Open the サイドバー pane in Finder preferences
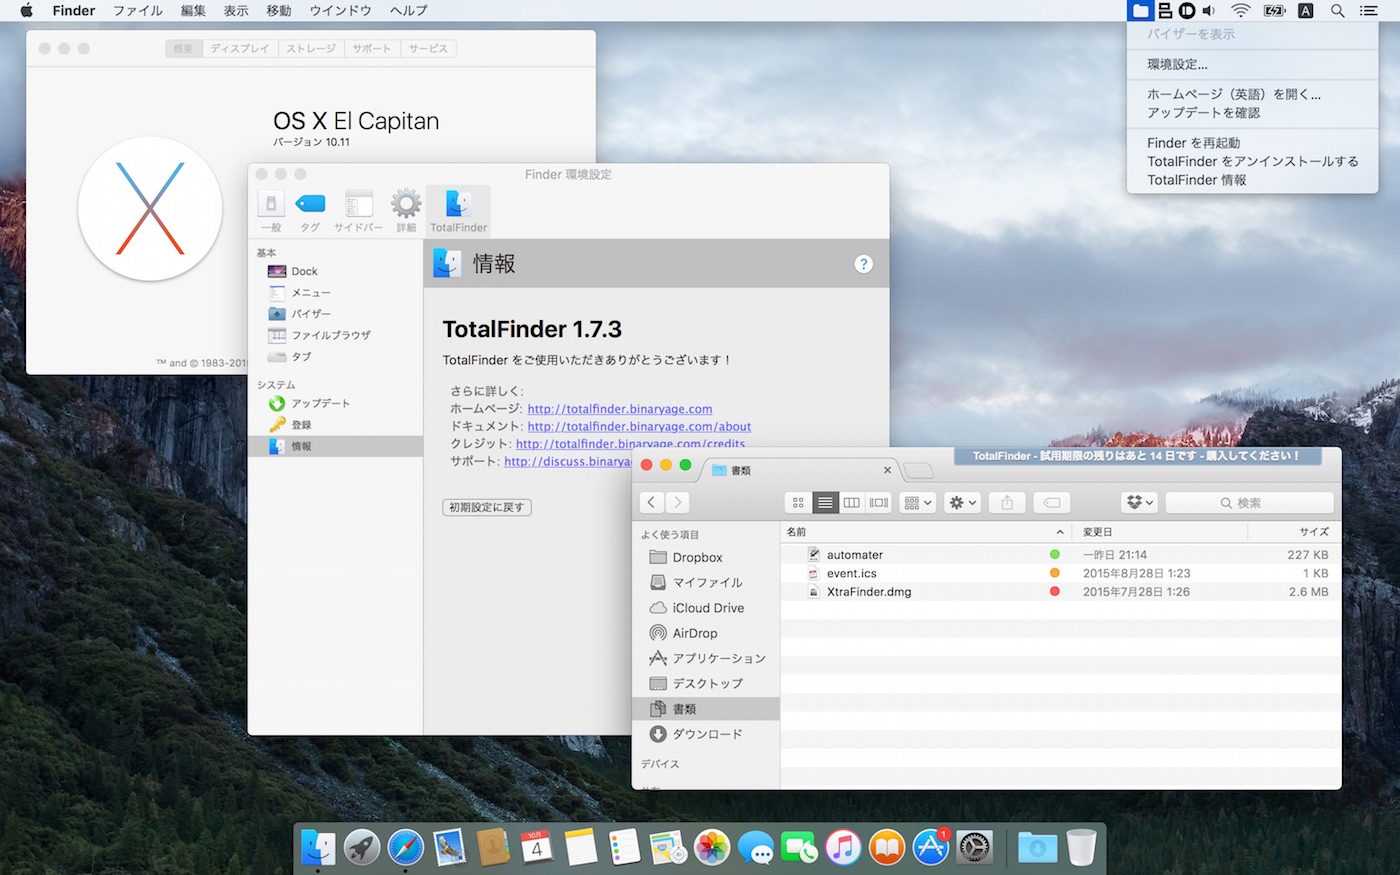Screen dimensions: 1400x875 point(358,210)
